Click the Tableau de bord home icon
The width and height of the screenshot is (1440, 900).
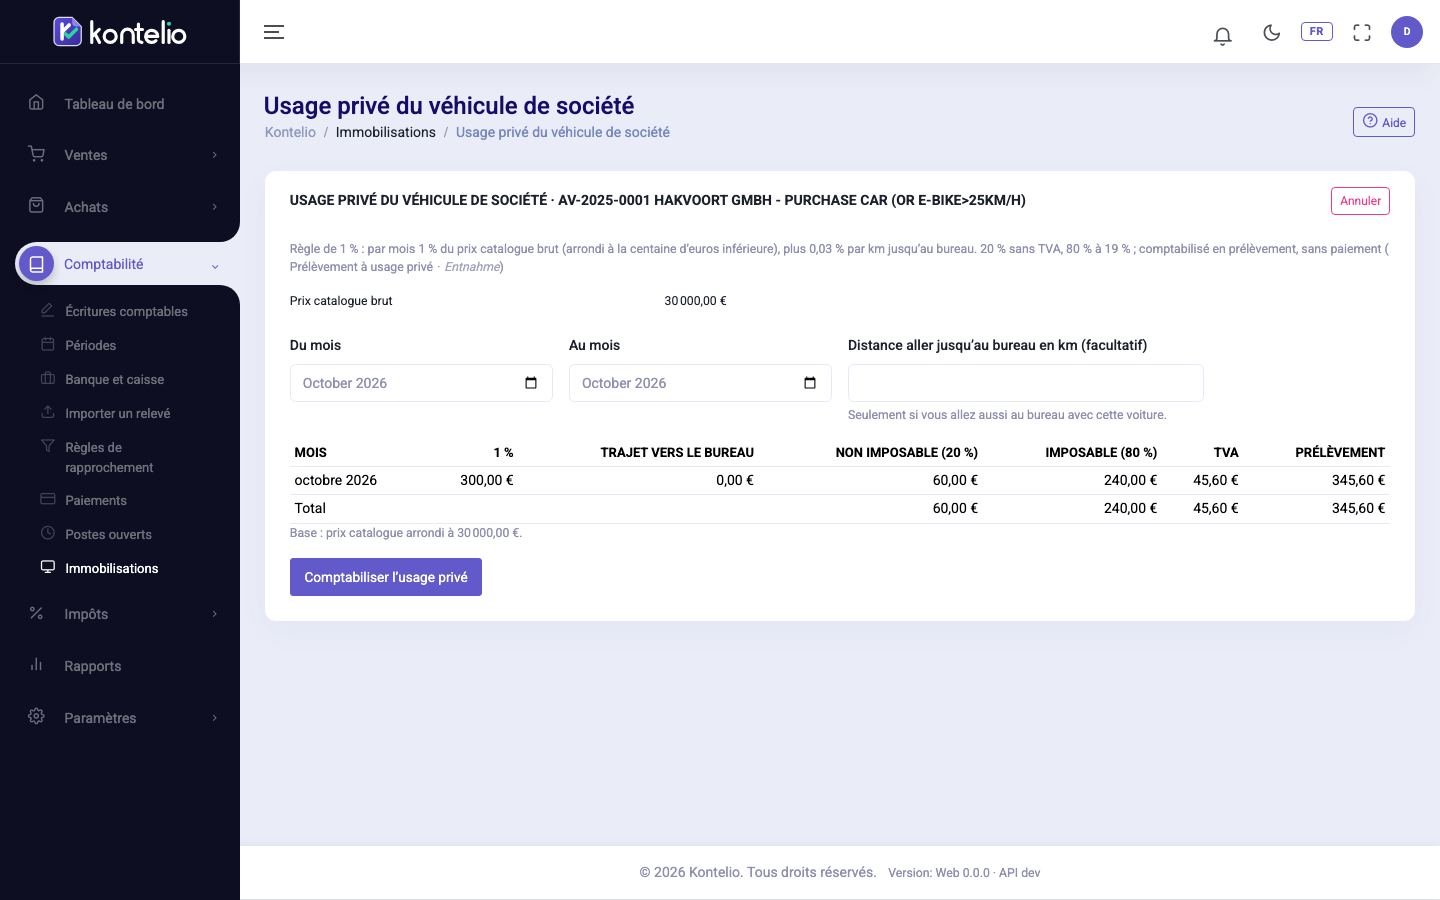[x=37, y=102]
